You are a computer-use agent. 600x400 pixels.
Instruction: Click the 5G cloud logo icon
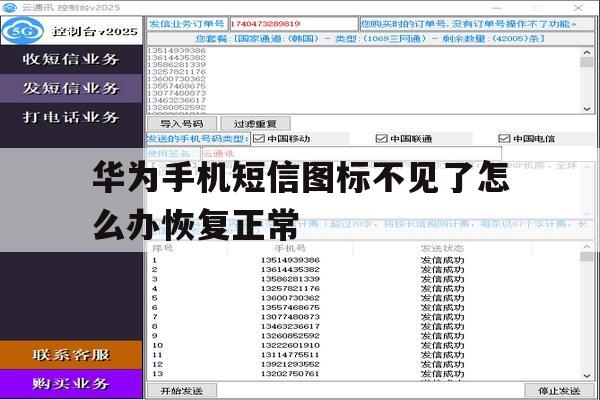click(23, 31)
